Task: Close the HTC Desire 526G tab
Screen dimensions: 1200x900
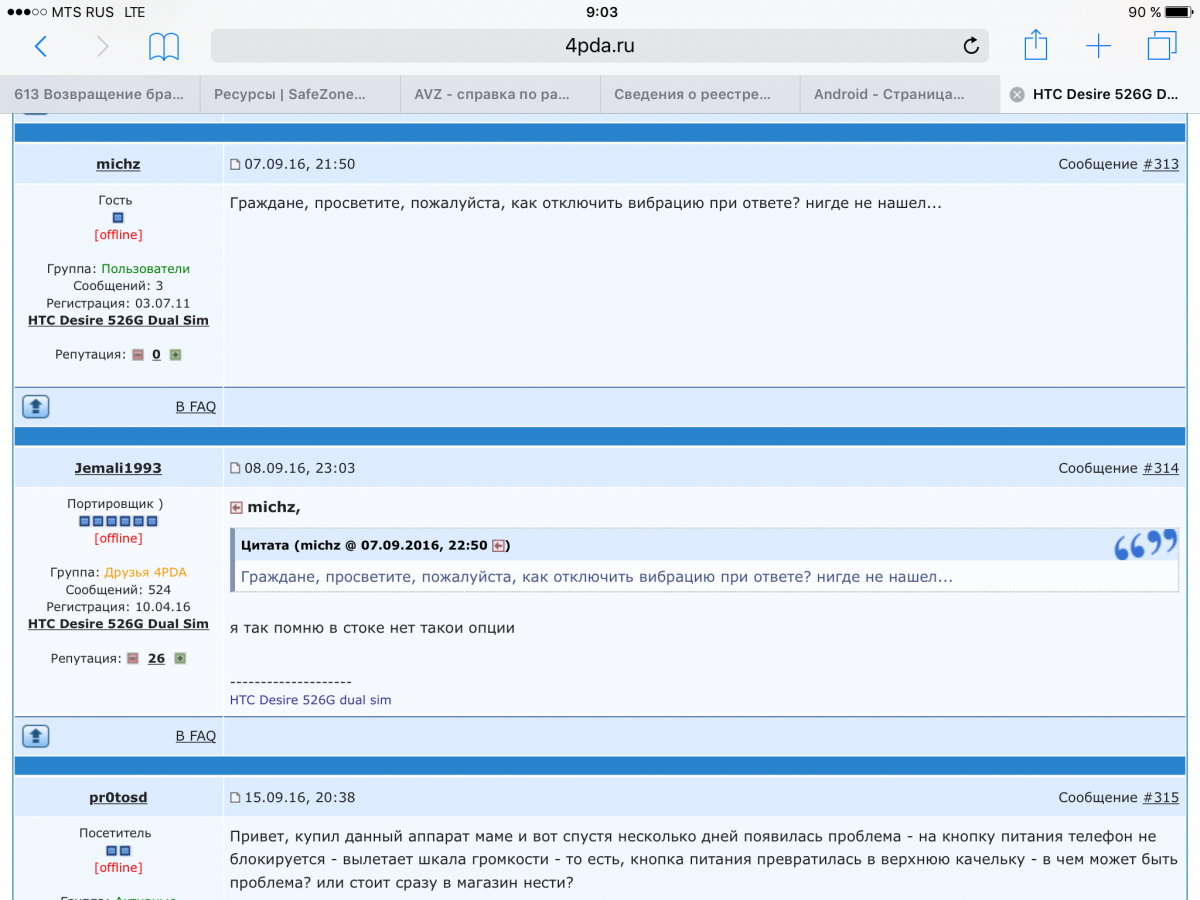Action: (x=1017, y=94)
